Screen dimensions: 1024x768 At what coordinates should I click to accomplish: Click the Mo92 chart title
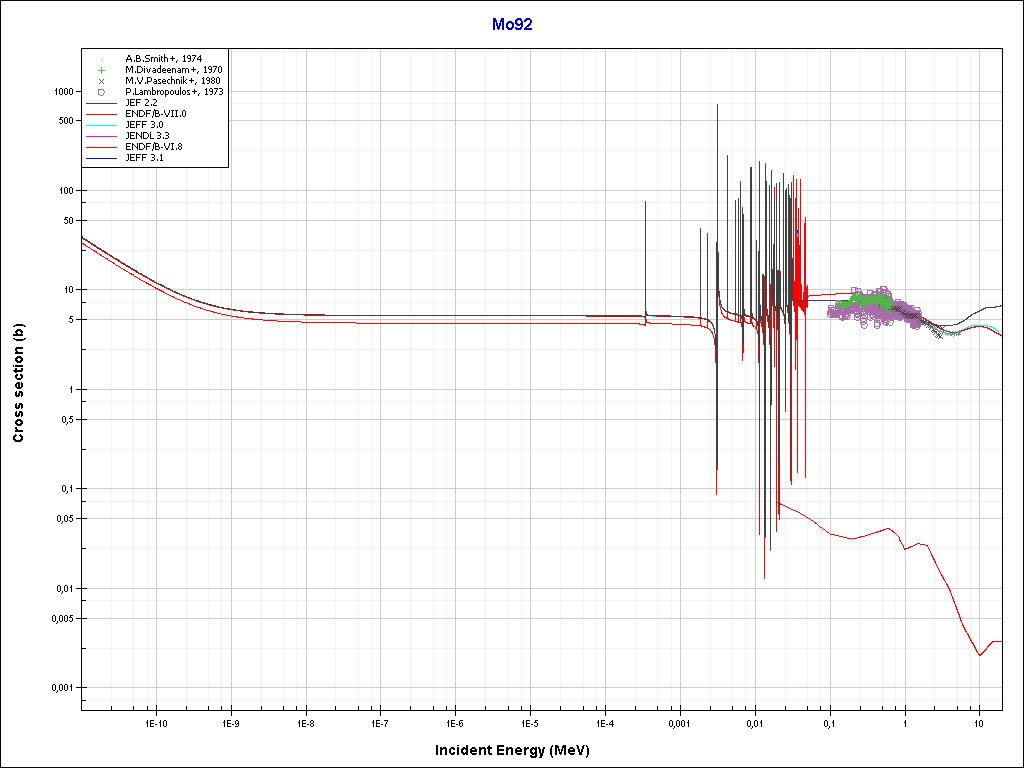point(512,24)
